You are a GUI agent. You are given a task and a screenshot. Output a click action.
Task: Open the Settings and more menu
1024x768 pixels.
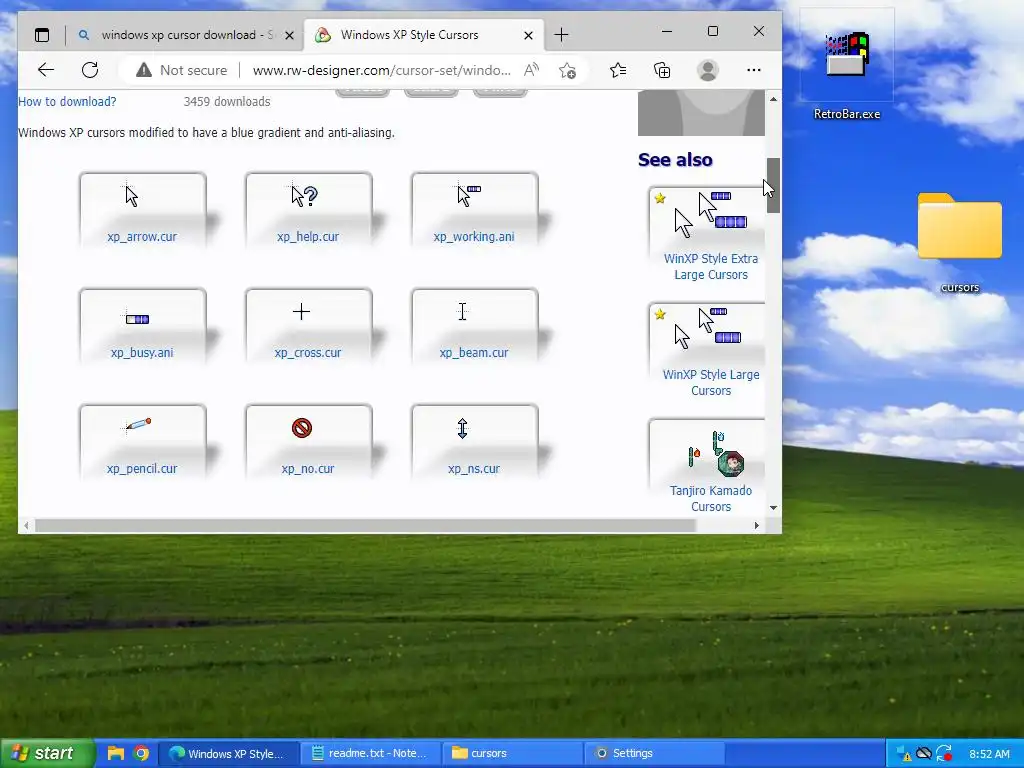[x=754, y=70]
